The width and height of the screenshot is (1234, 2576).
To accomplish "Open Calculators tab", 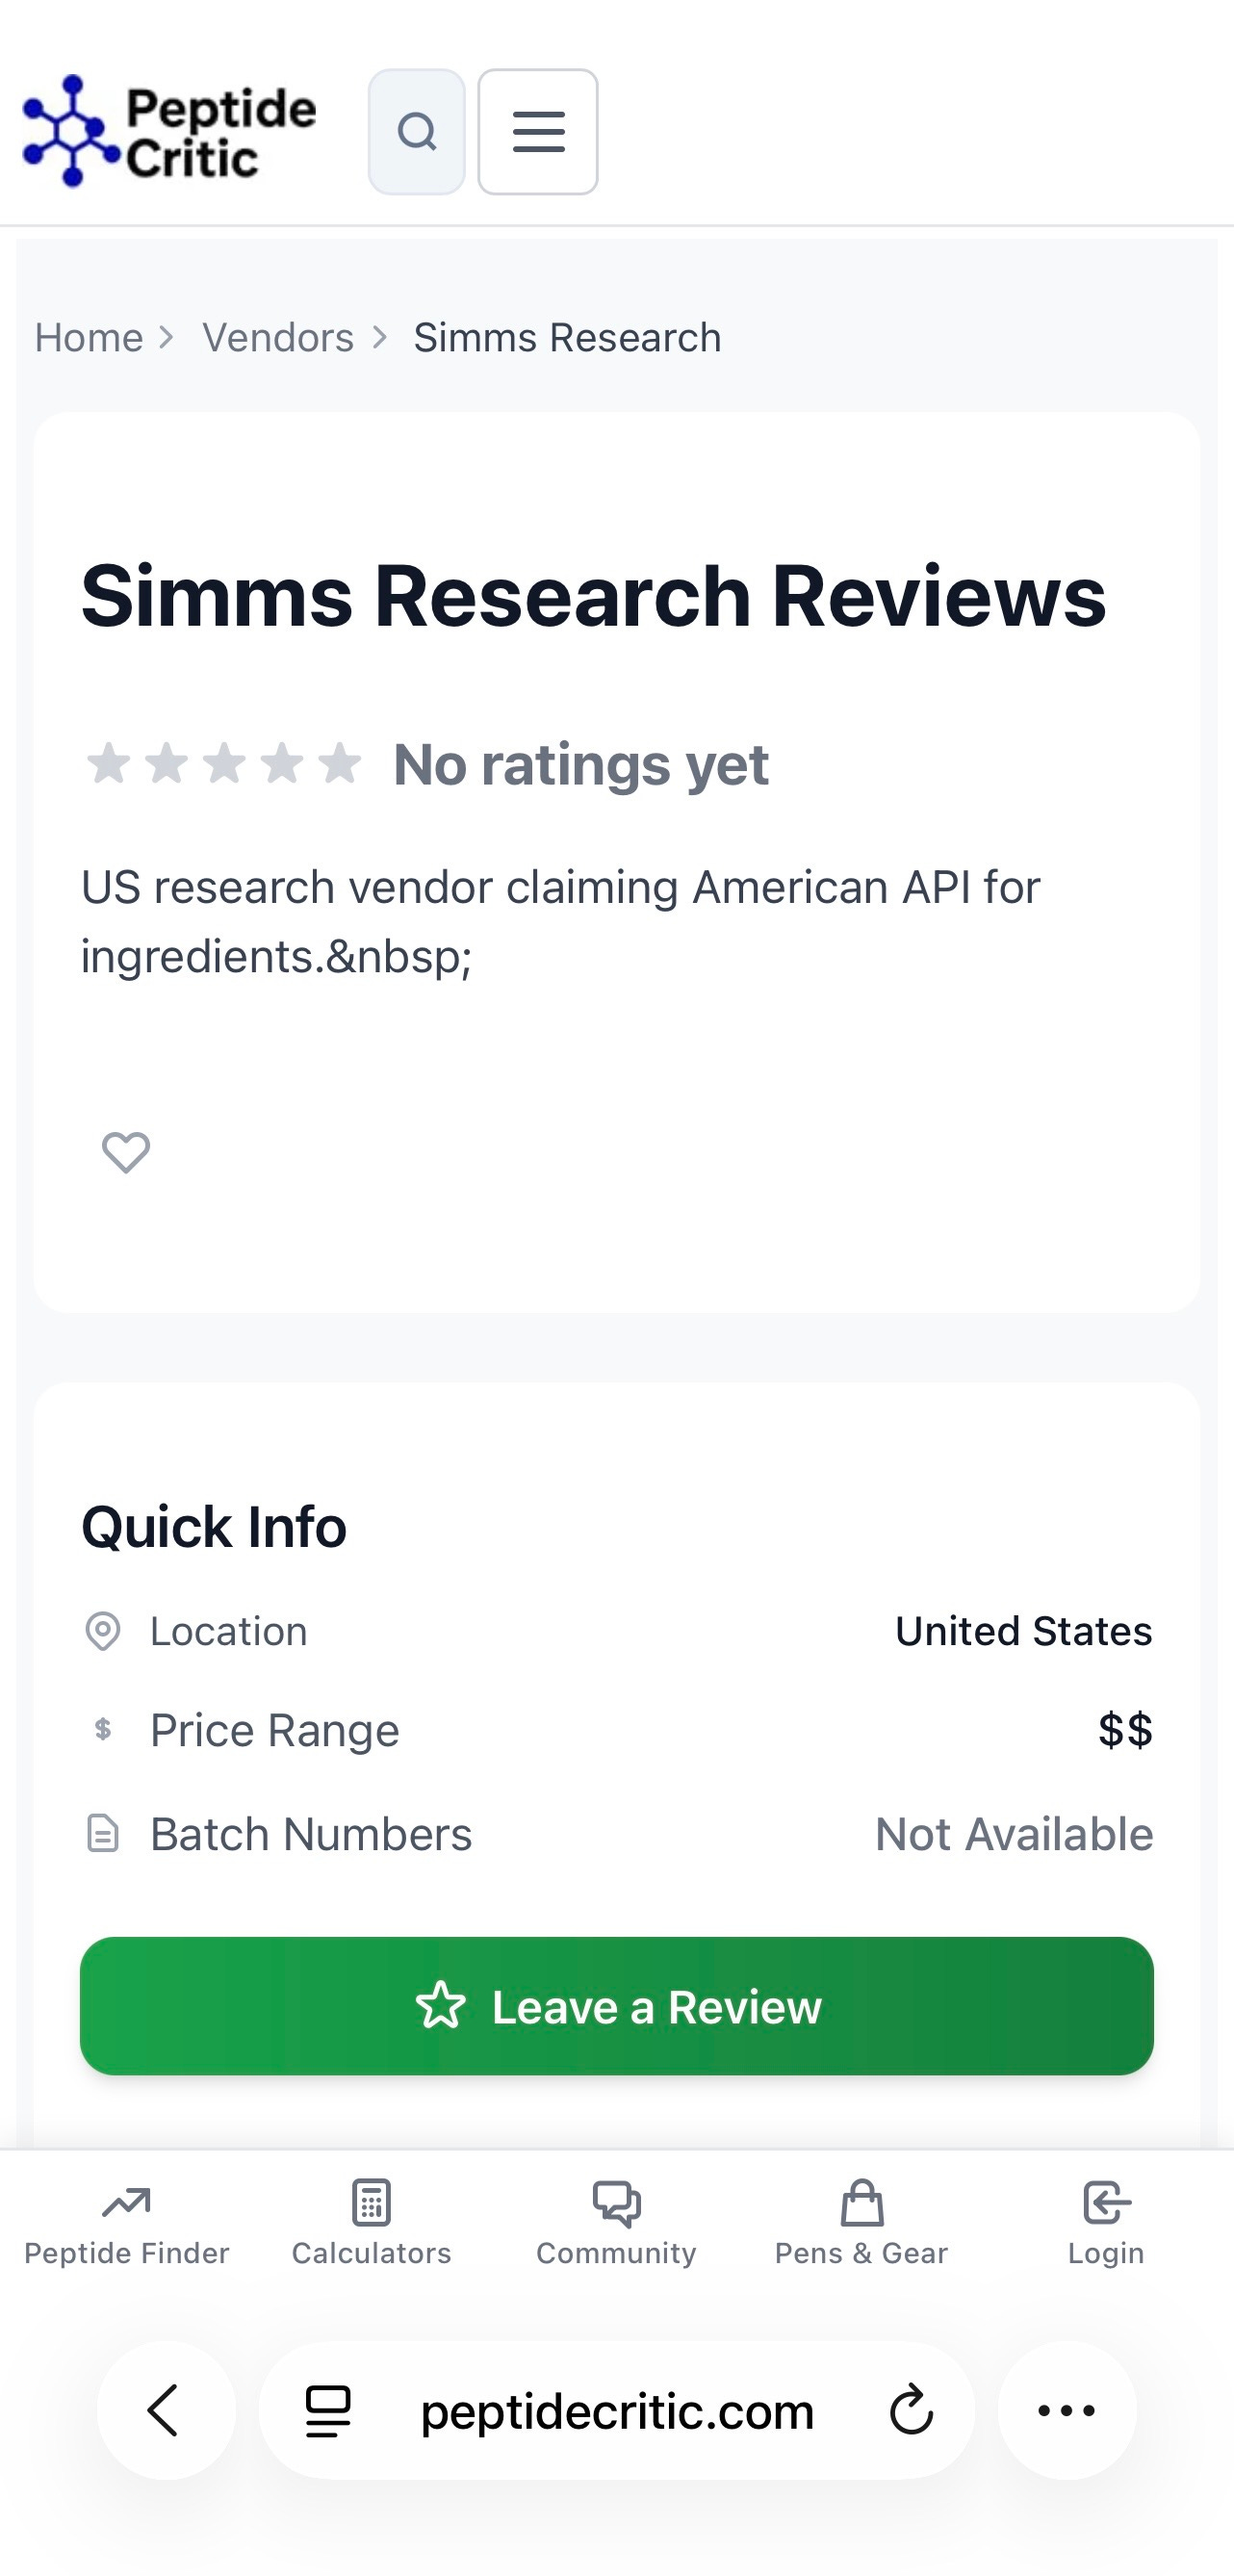I will 371,2224.
